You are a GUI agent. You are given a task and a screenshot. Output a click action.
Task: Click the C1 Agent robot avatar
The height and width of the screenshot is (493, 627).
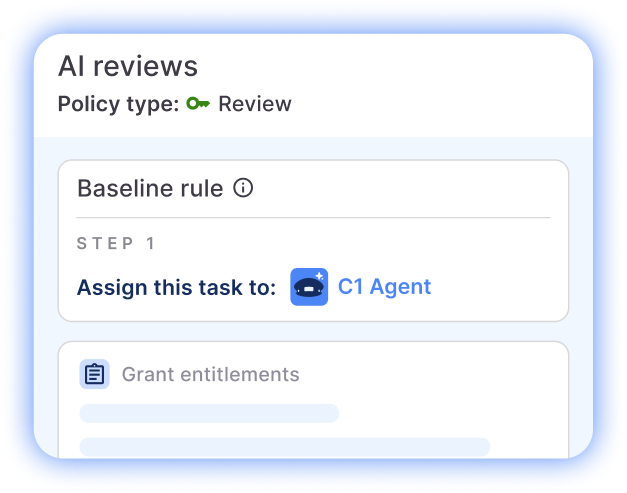tap(309, 287)
